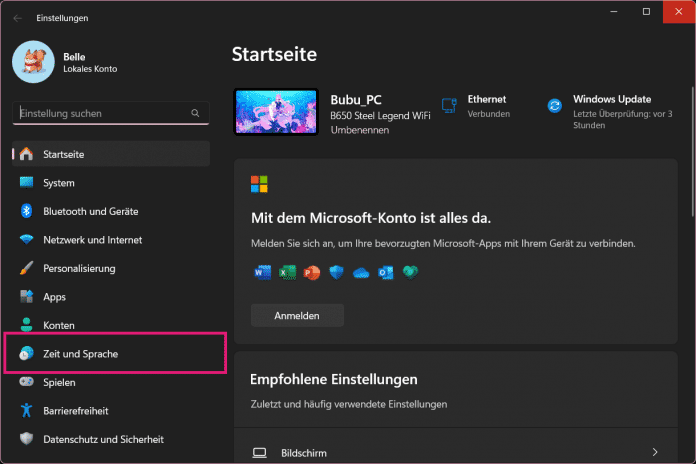Screen dimensions: 696x464
Task: Expand the Bildschirm entry chevron
Action: click(654, 453)
